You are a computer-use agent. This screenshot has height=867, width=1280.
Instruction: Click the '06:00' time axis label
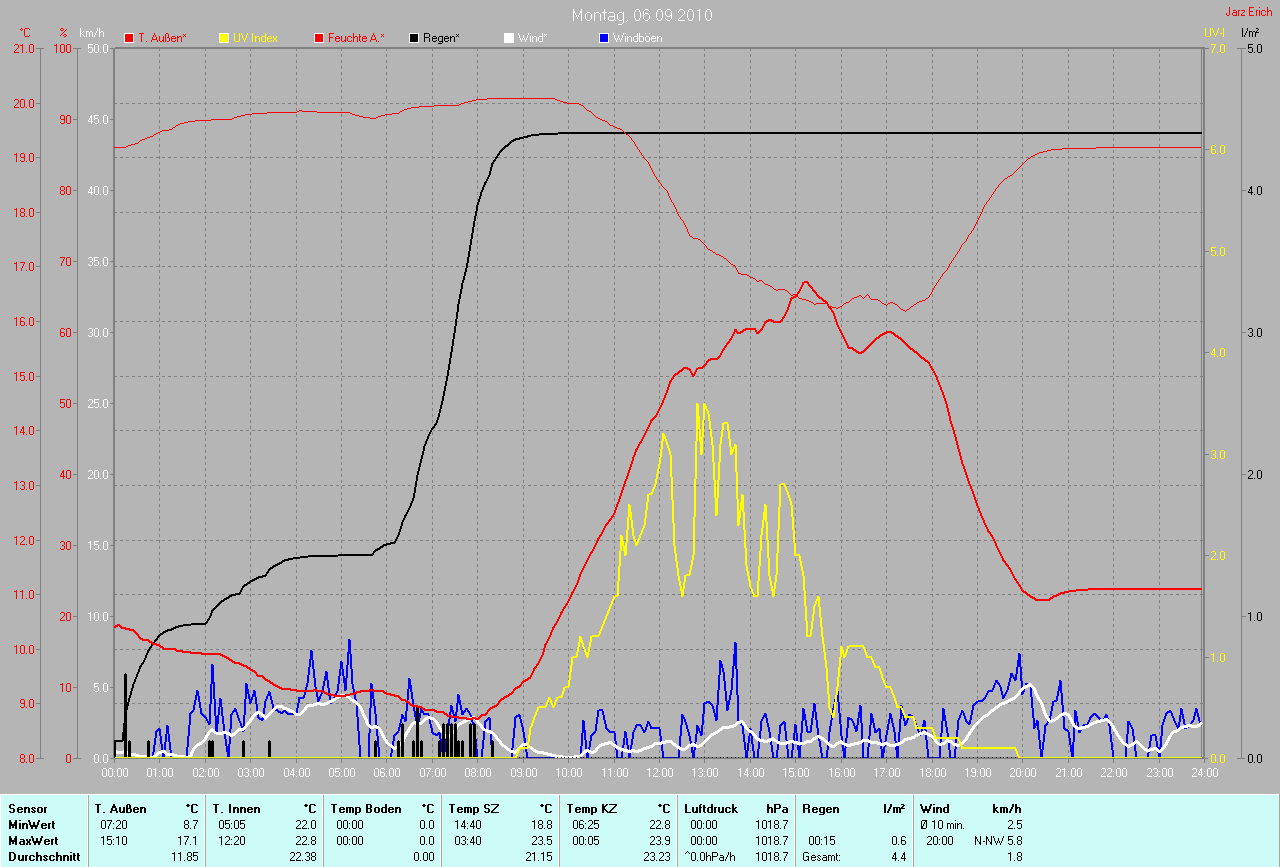[x=387, y=772]
